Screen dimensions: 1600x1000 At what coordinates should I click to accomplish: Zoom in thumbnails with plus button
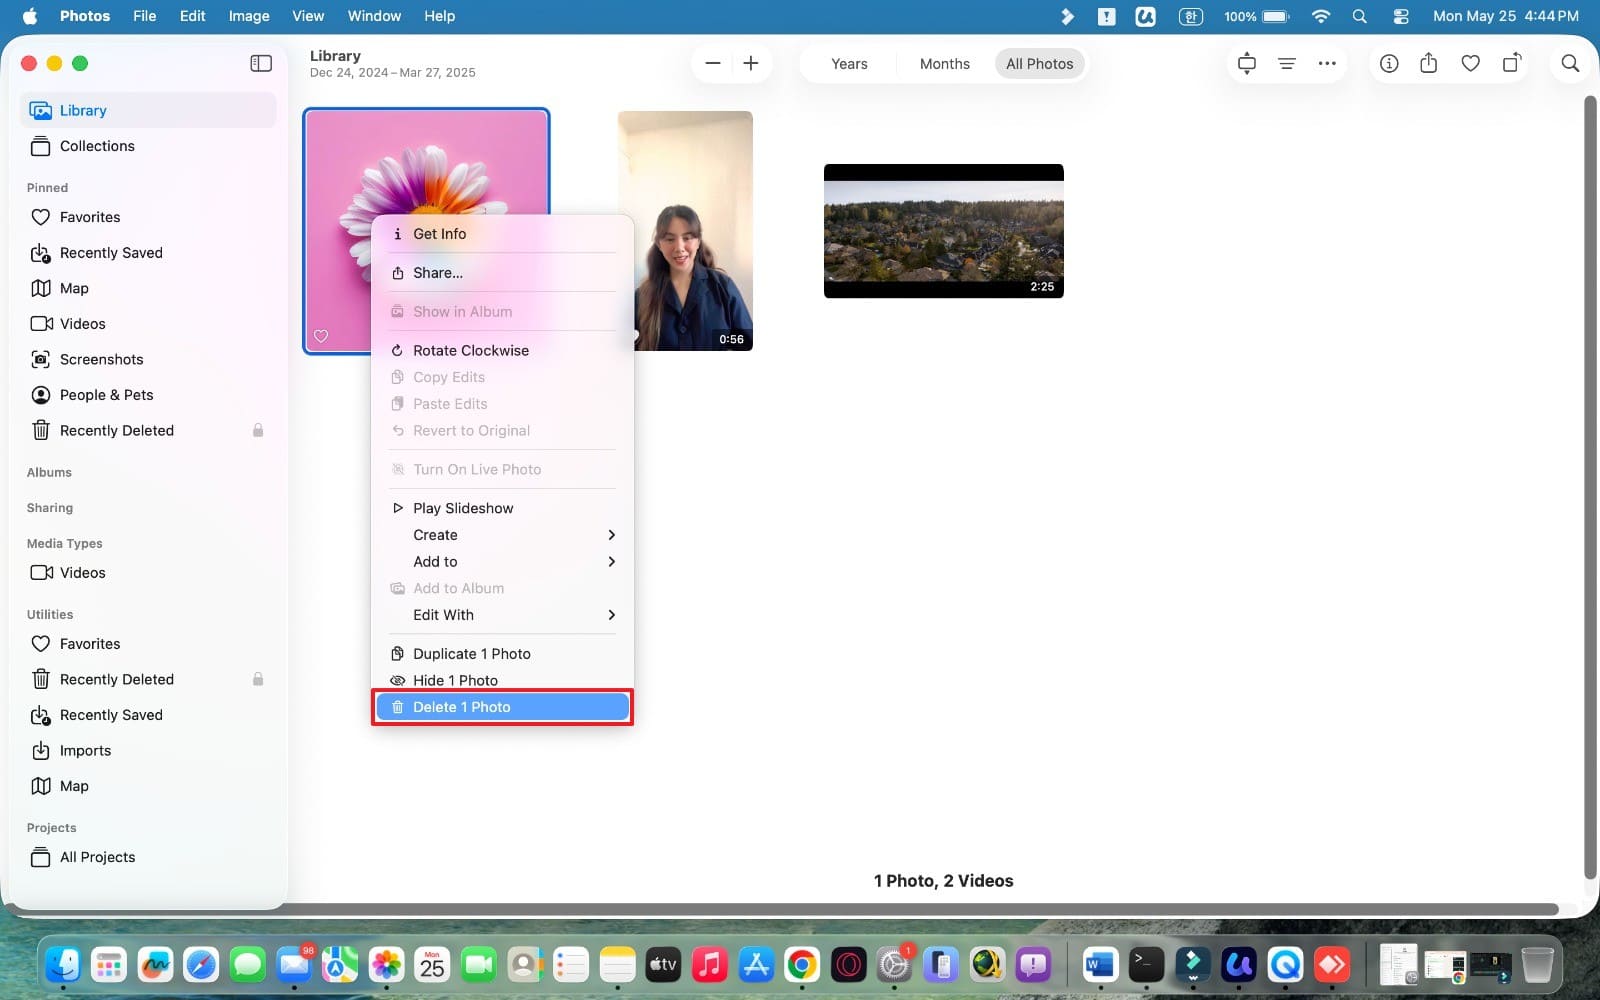(x=751, y=63)
